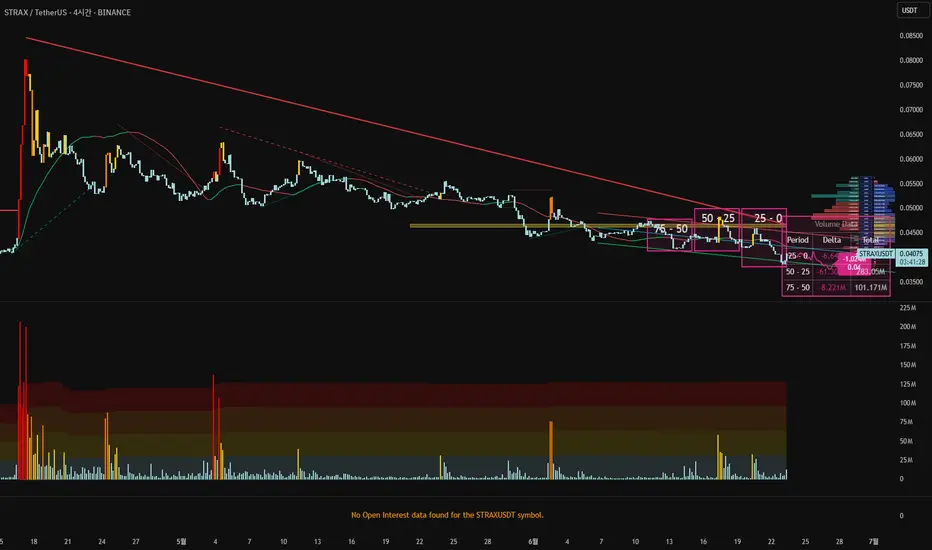This screenshot has width=932, height=550.
Task: Select the 283.05M total cell
Action: click(x=871, y=272)
